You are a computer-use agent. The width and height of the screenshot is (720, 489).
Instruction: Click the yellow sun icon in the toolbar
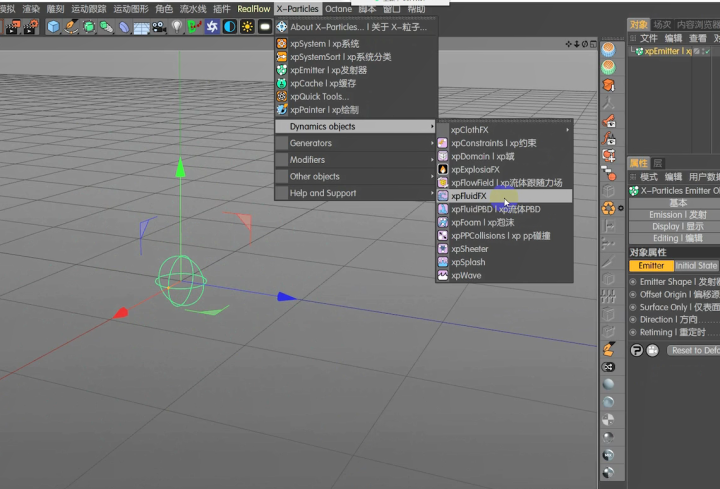[247, 27]
